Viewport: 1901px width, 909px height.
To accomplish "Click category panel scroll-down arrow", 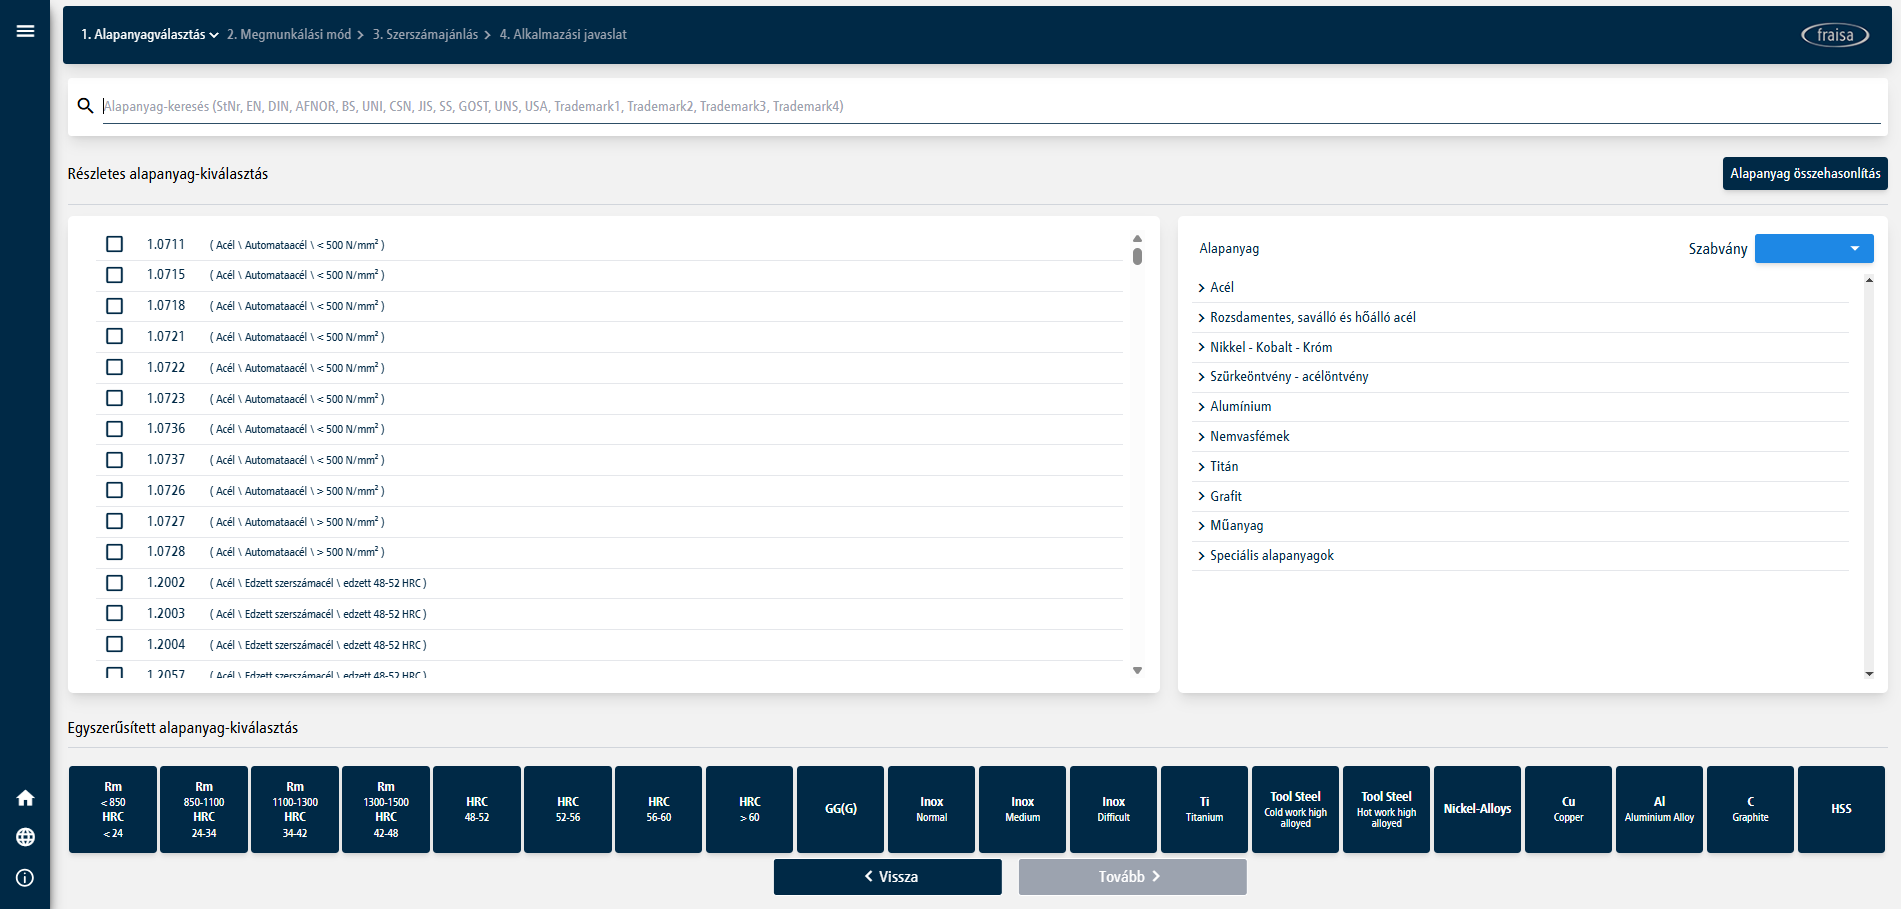I will pyautogui.click(x=1869, y=674).
